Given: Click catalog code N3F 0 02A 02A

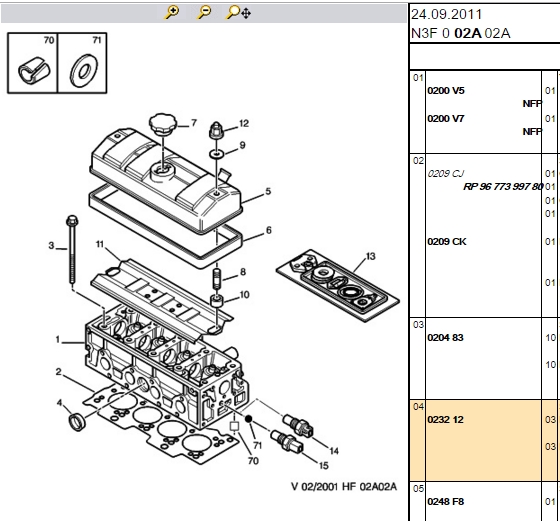Looking at the screenshot, I should tap(461, 33).
